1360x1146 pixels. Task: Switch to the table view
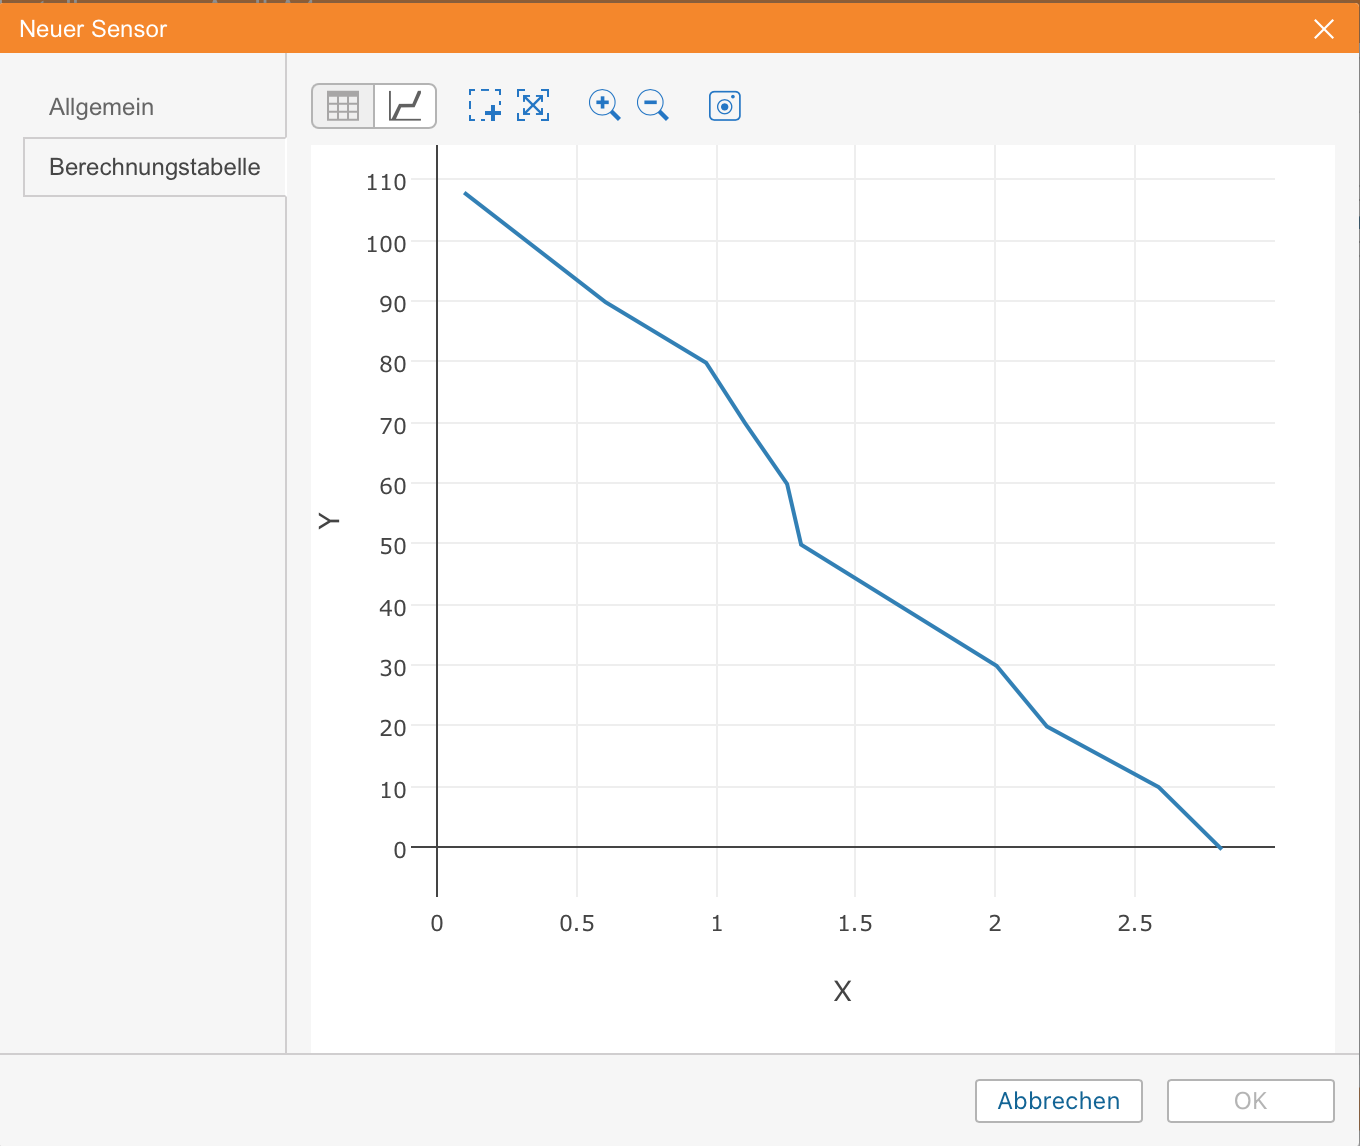343,106
